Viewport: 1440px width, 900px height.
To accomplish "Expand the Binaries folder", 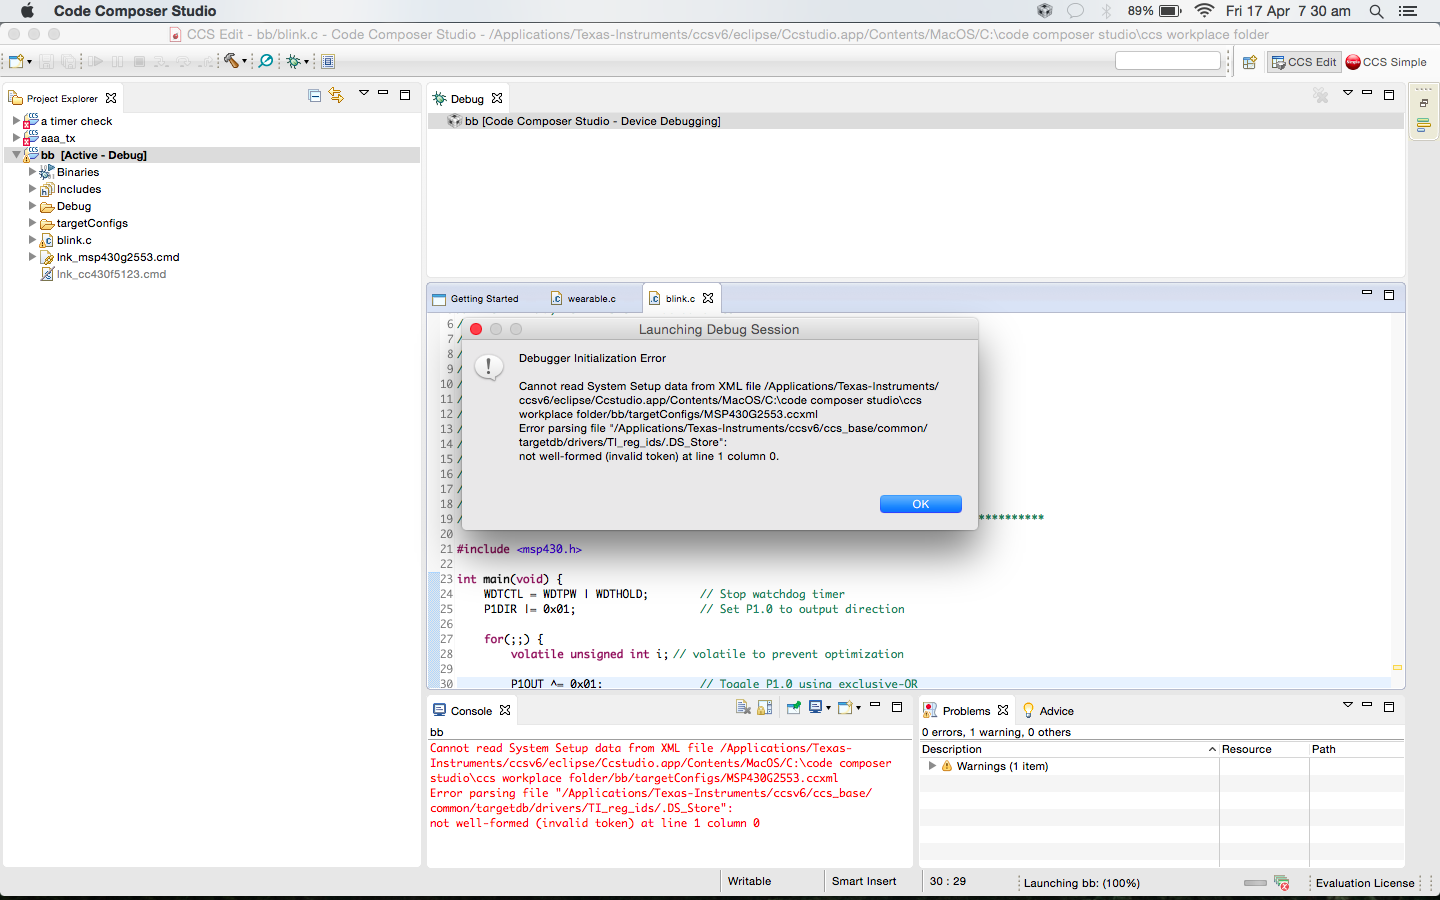I will click(x=32, y=172).
